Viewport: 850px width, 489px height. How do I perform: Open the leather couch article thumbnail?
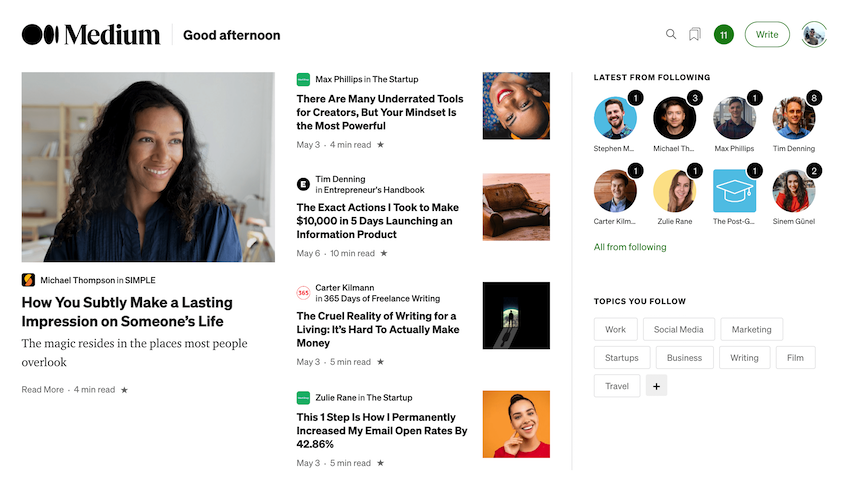click(x=516, y=207)
